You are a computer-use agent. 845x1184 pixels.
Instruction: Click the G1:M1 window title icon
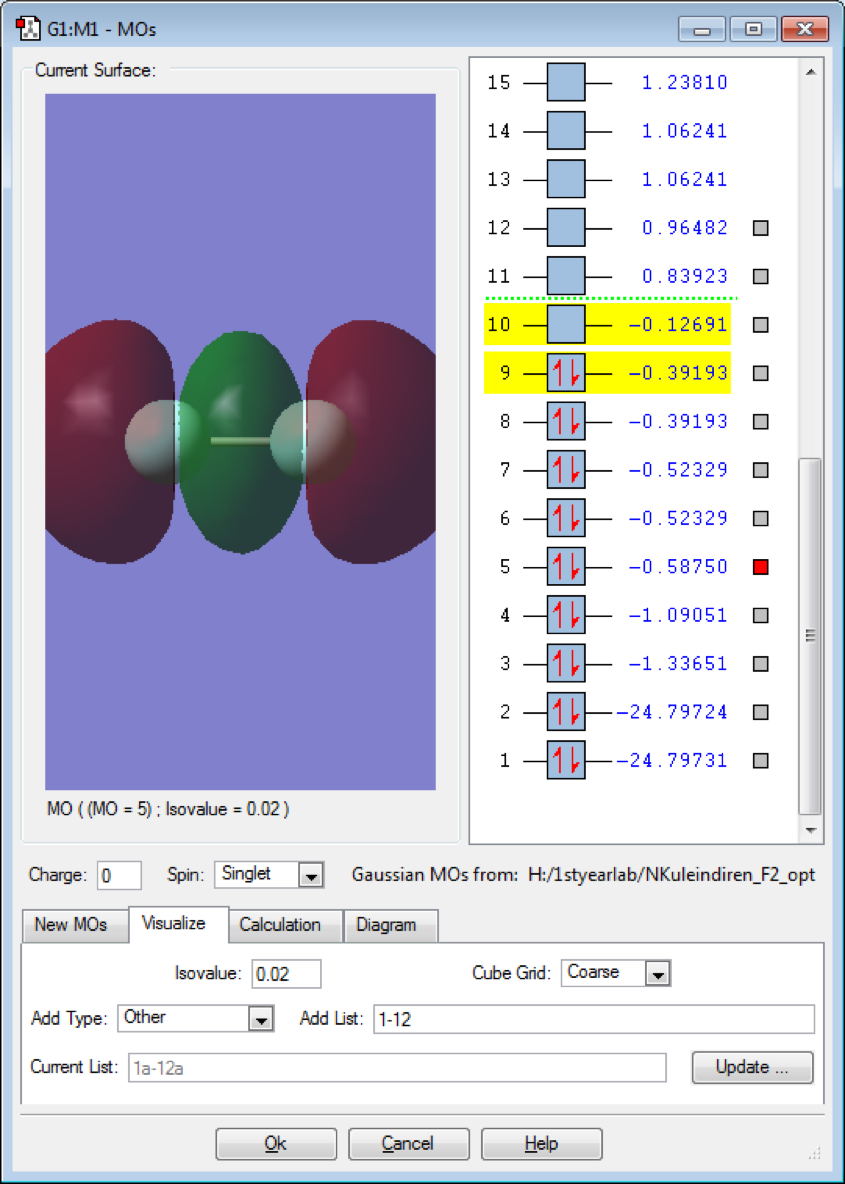pyautogui.click(x=27, y=29)
